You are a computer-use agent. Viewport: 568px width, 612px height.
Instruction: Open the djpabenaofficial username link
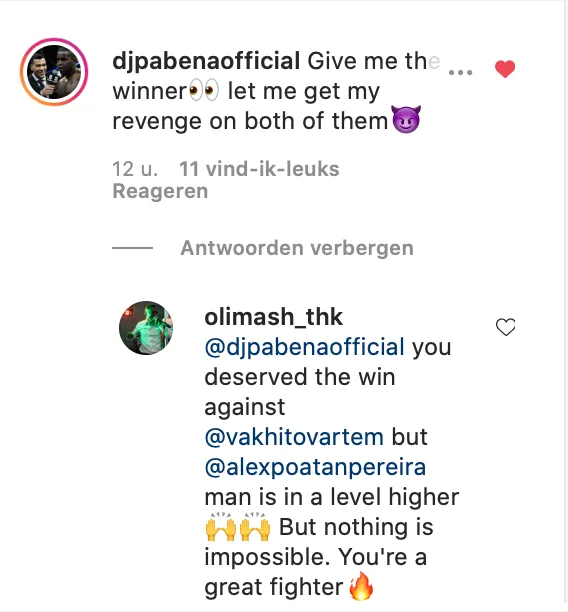tap(206, 61)
